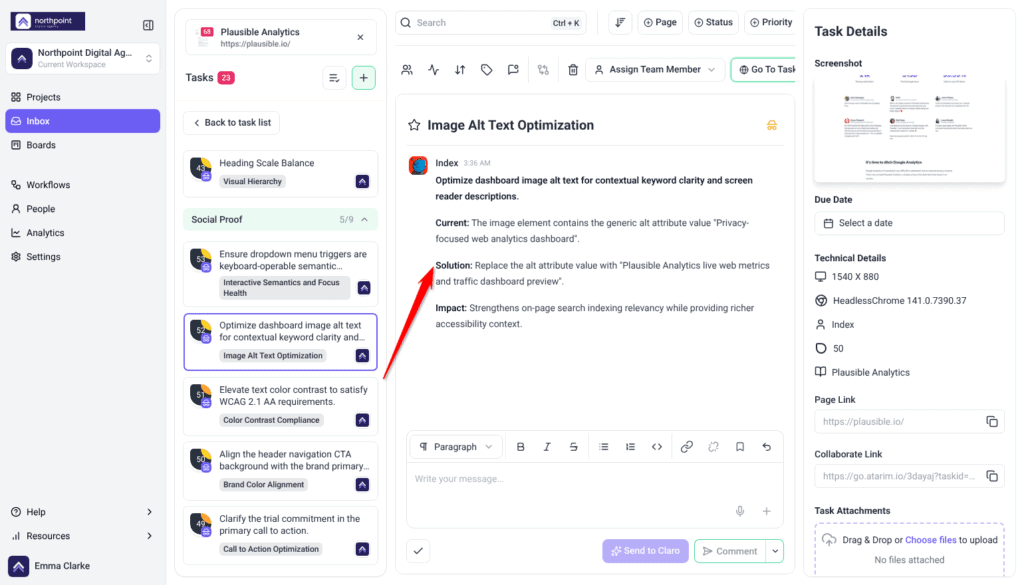This screenshot has height=585, width=1024.
Task: Open Settings in sidebar
Action: (x=82, y=257)
